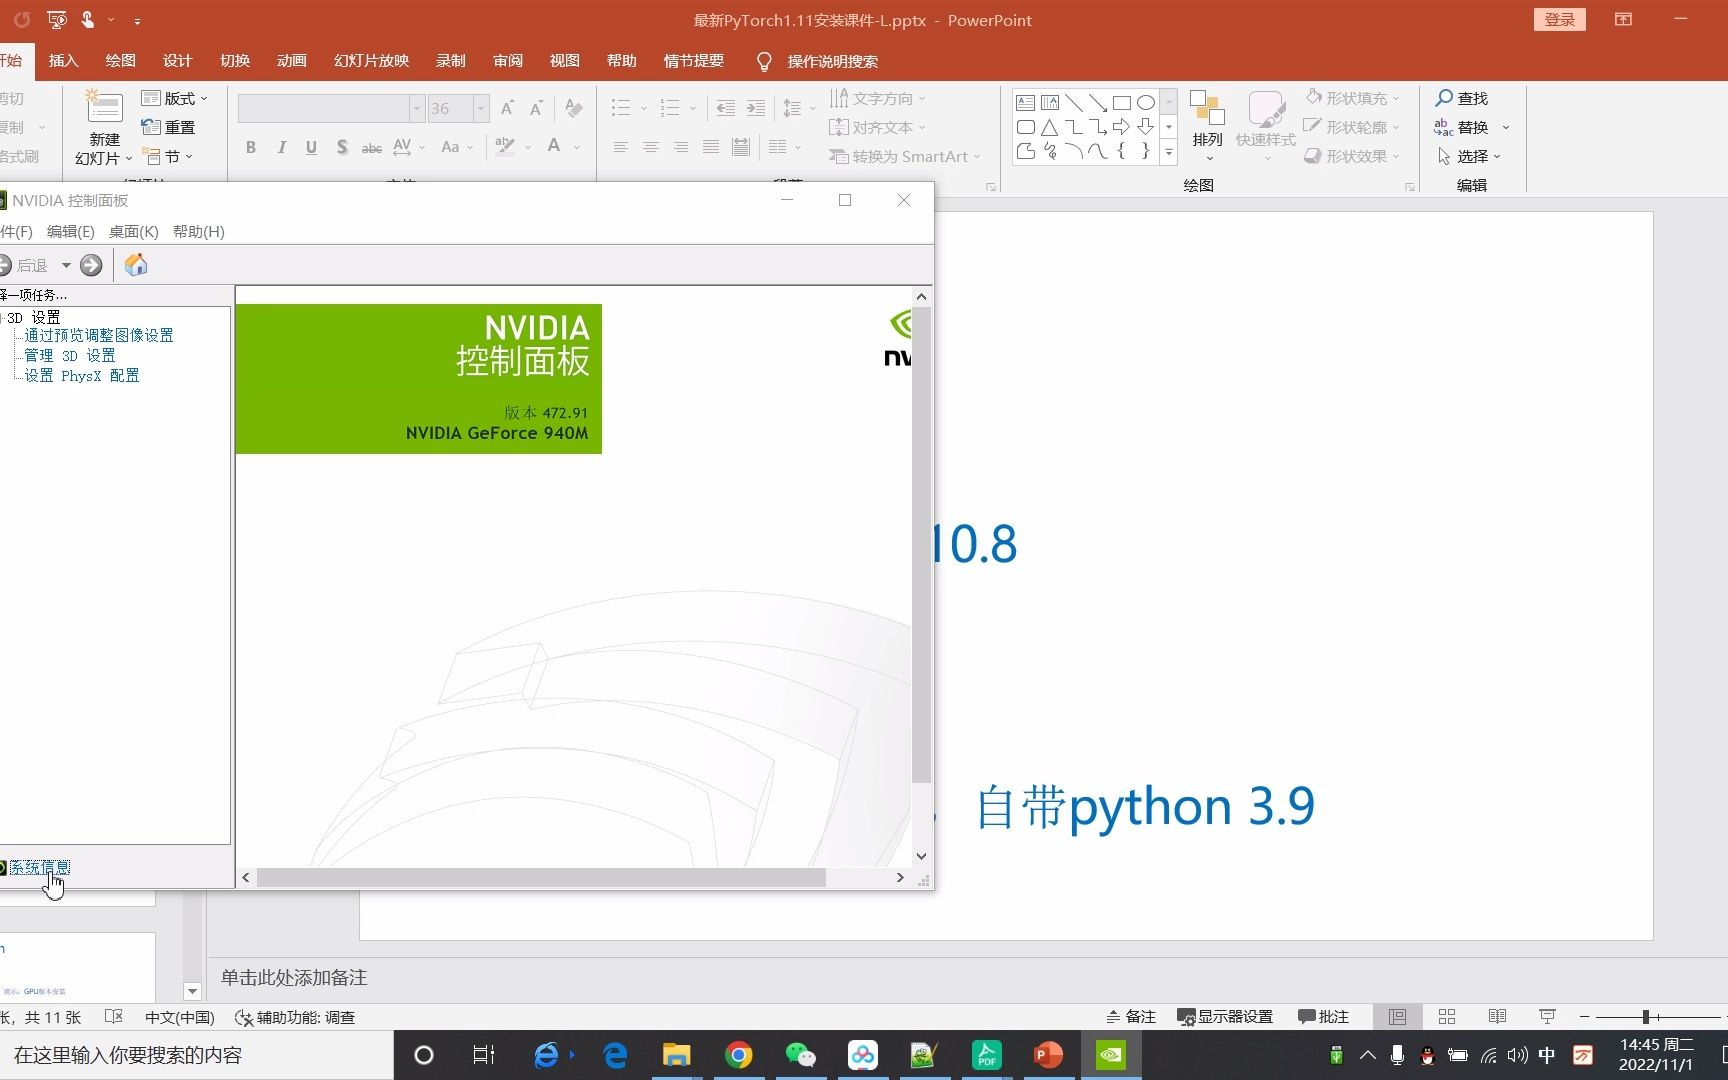Click the Clear Formatting icon
Viewport: 1728px width, 1080px height.
click(574, 108)
